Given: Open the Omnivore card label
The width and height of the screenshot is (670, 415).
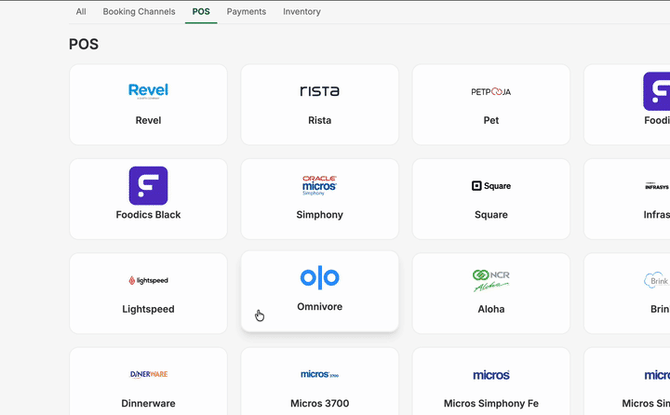Looking at the screenshot, I should pos(320,306).
